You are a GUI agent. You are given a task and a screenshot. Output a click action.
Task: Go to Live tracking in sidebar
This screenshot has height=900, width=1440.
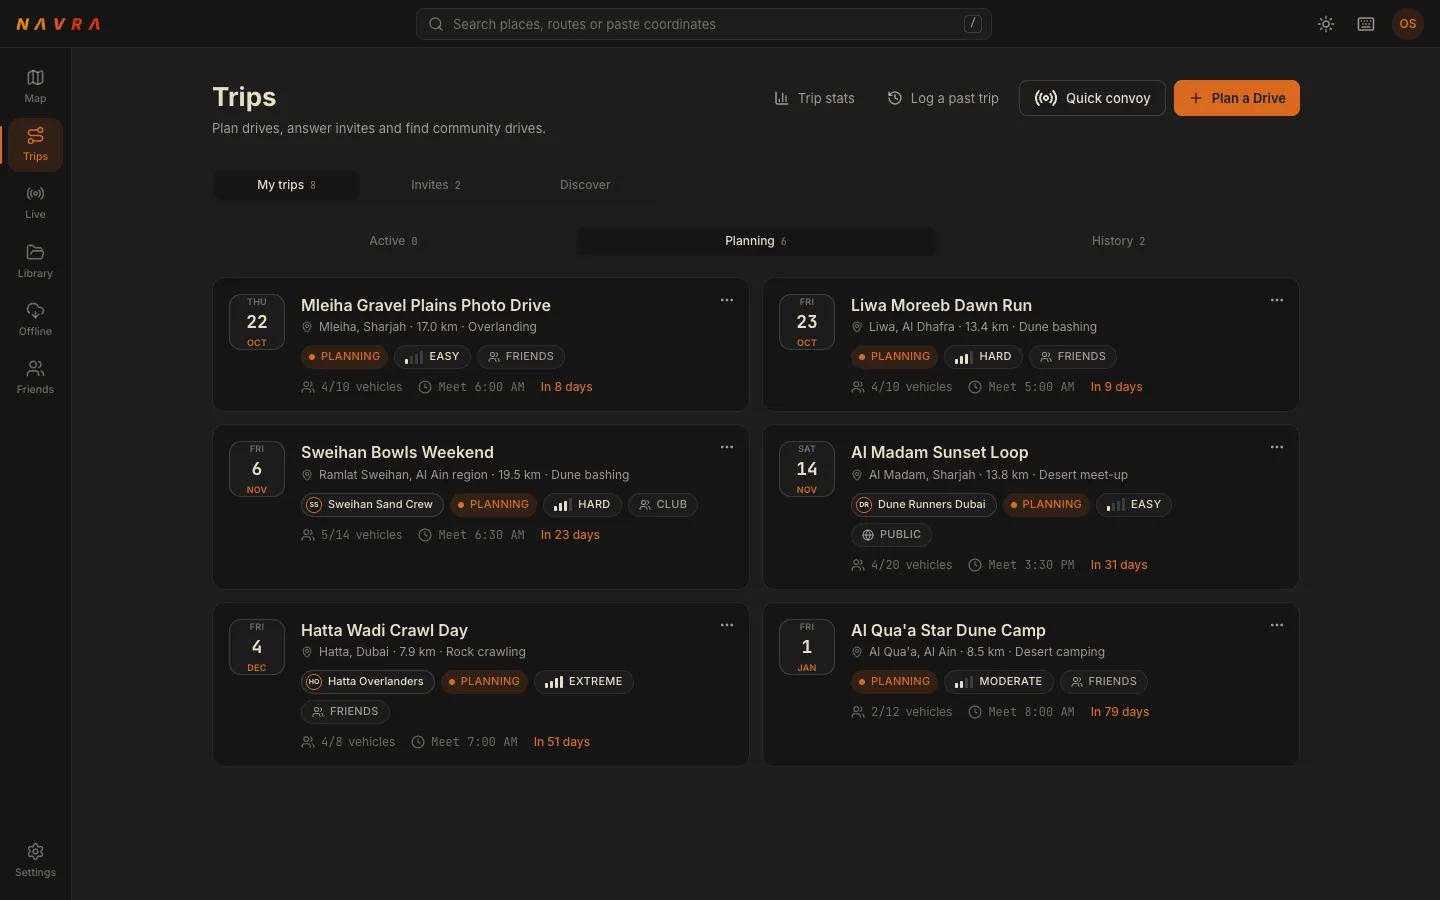(35, 202)
